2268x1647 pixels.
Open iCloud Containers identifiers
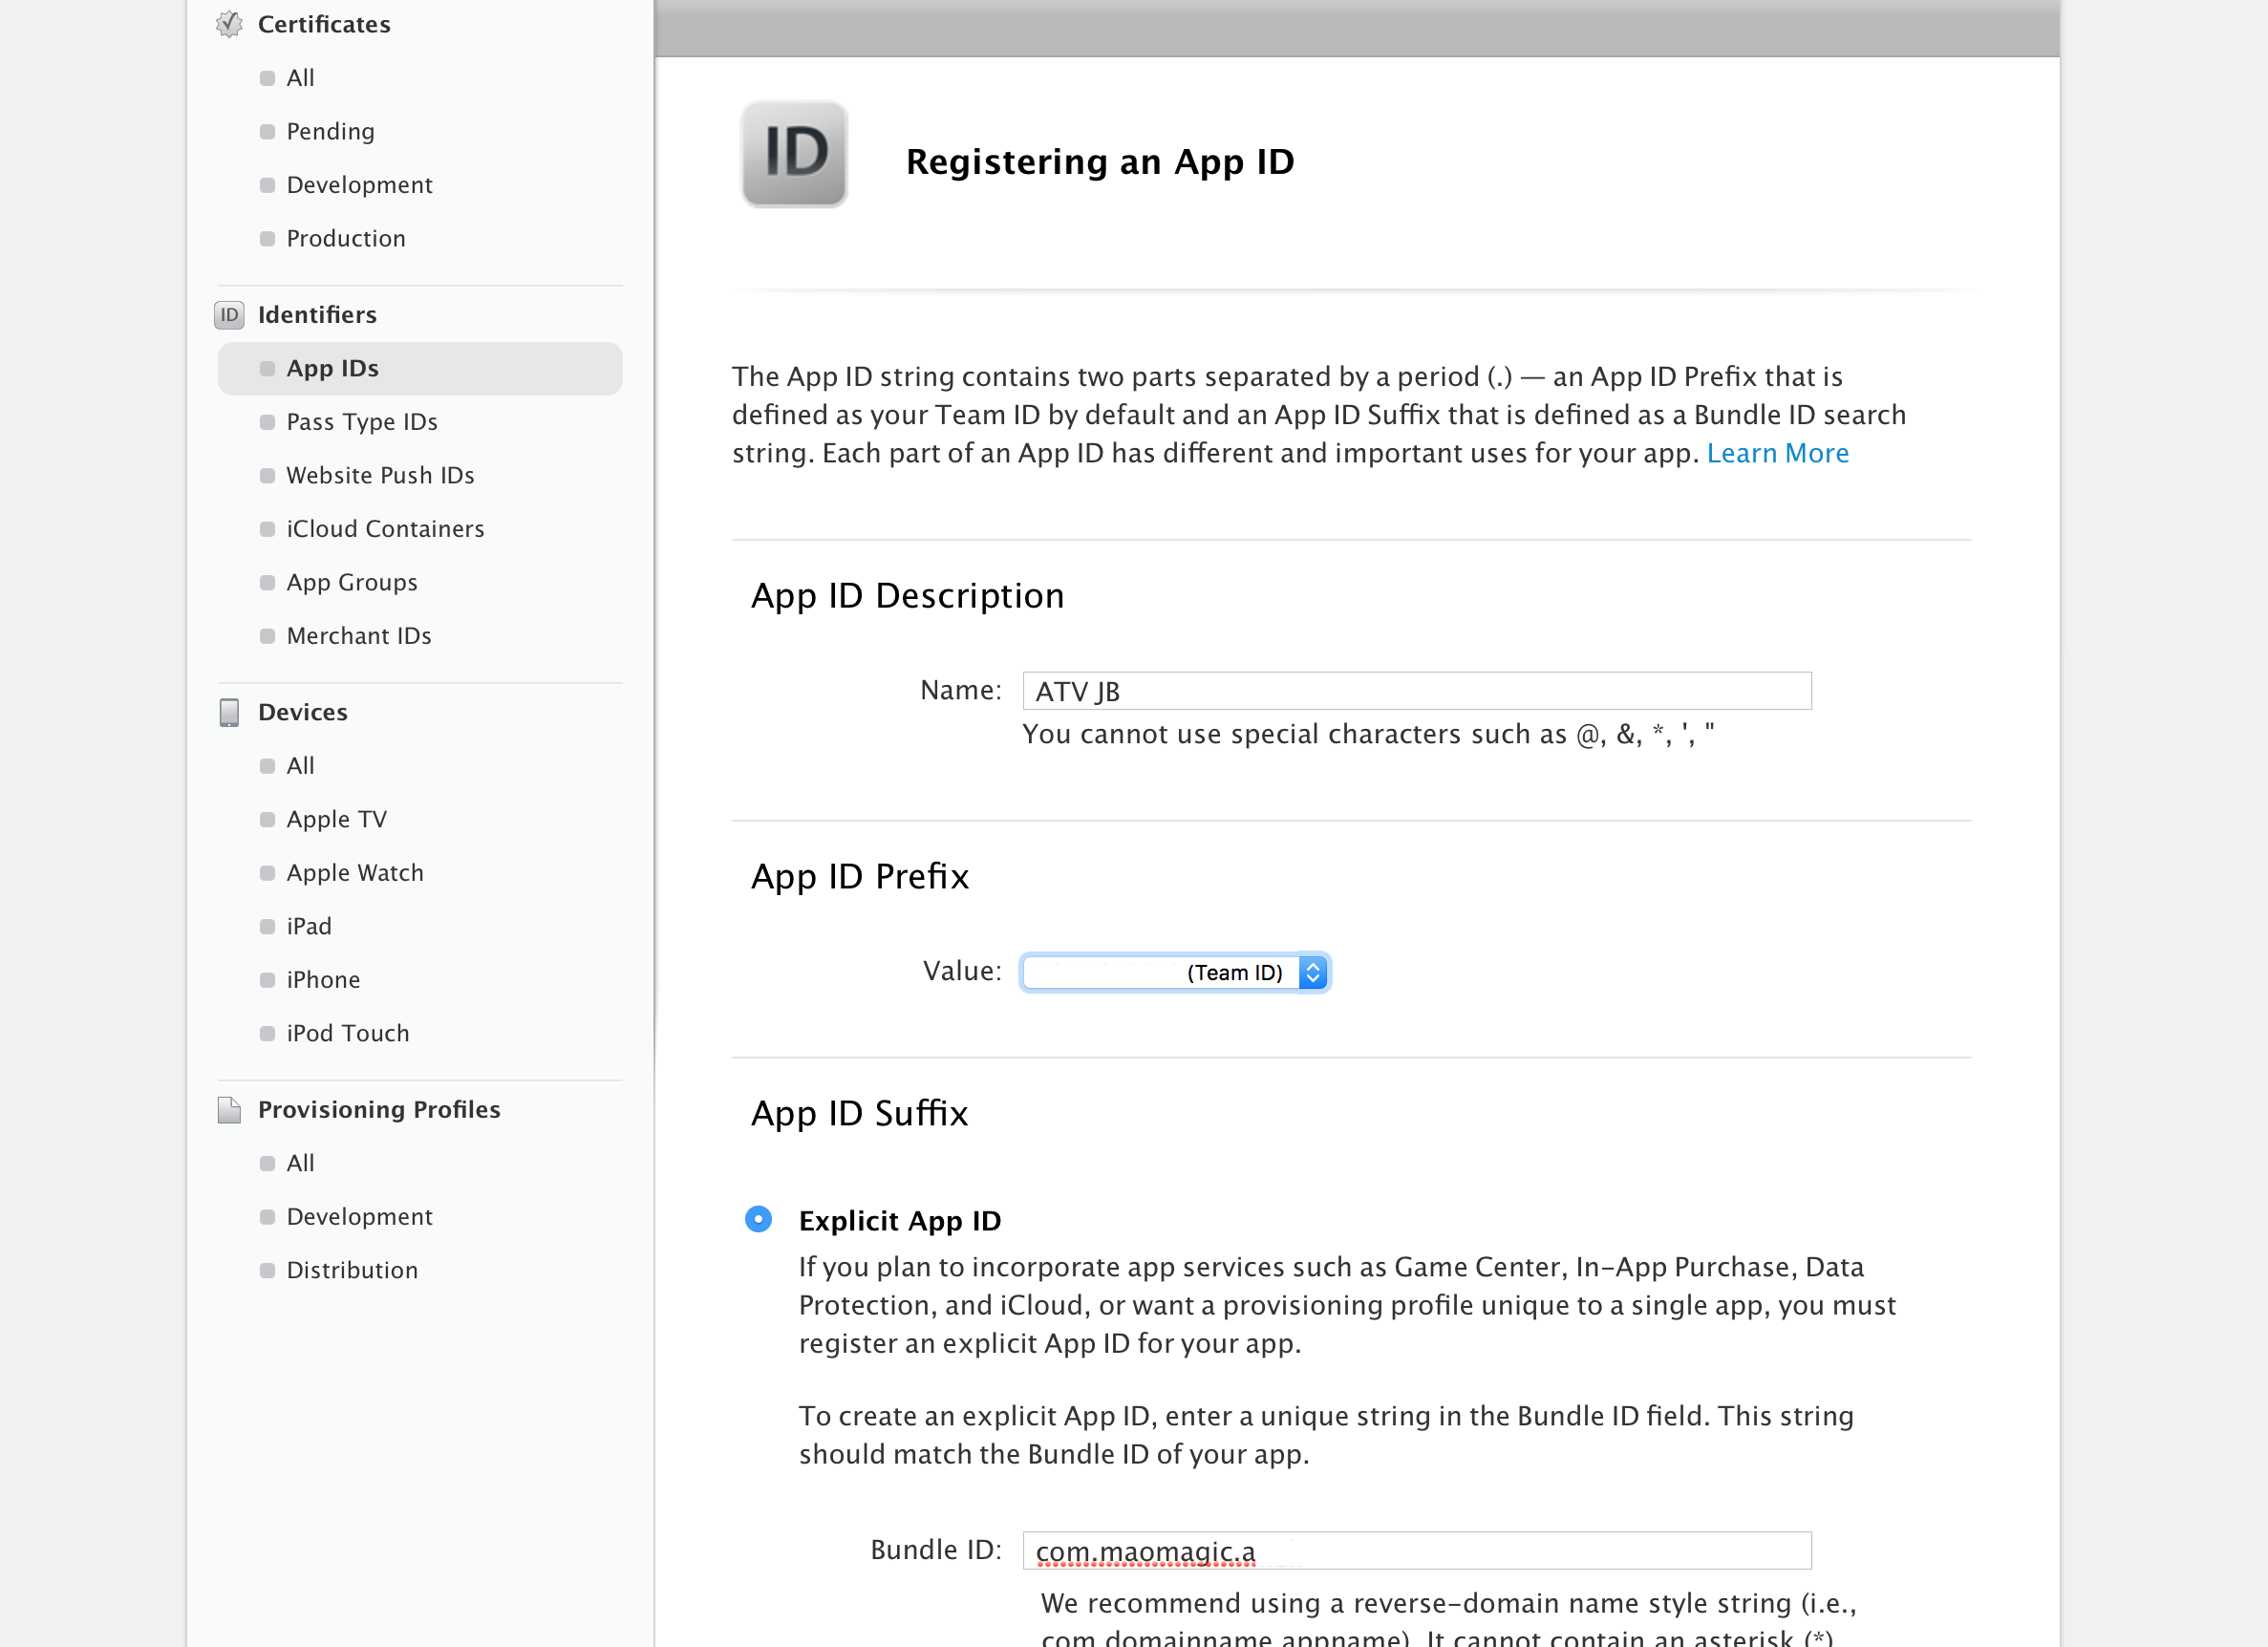[385, 529]
